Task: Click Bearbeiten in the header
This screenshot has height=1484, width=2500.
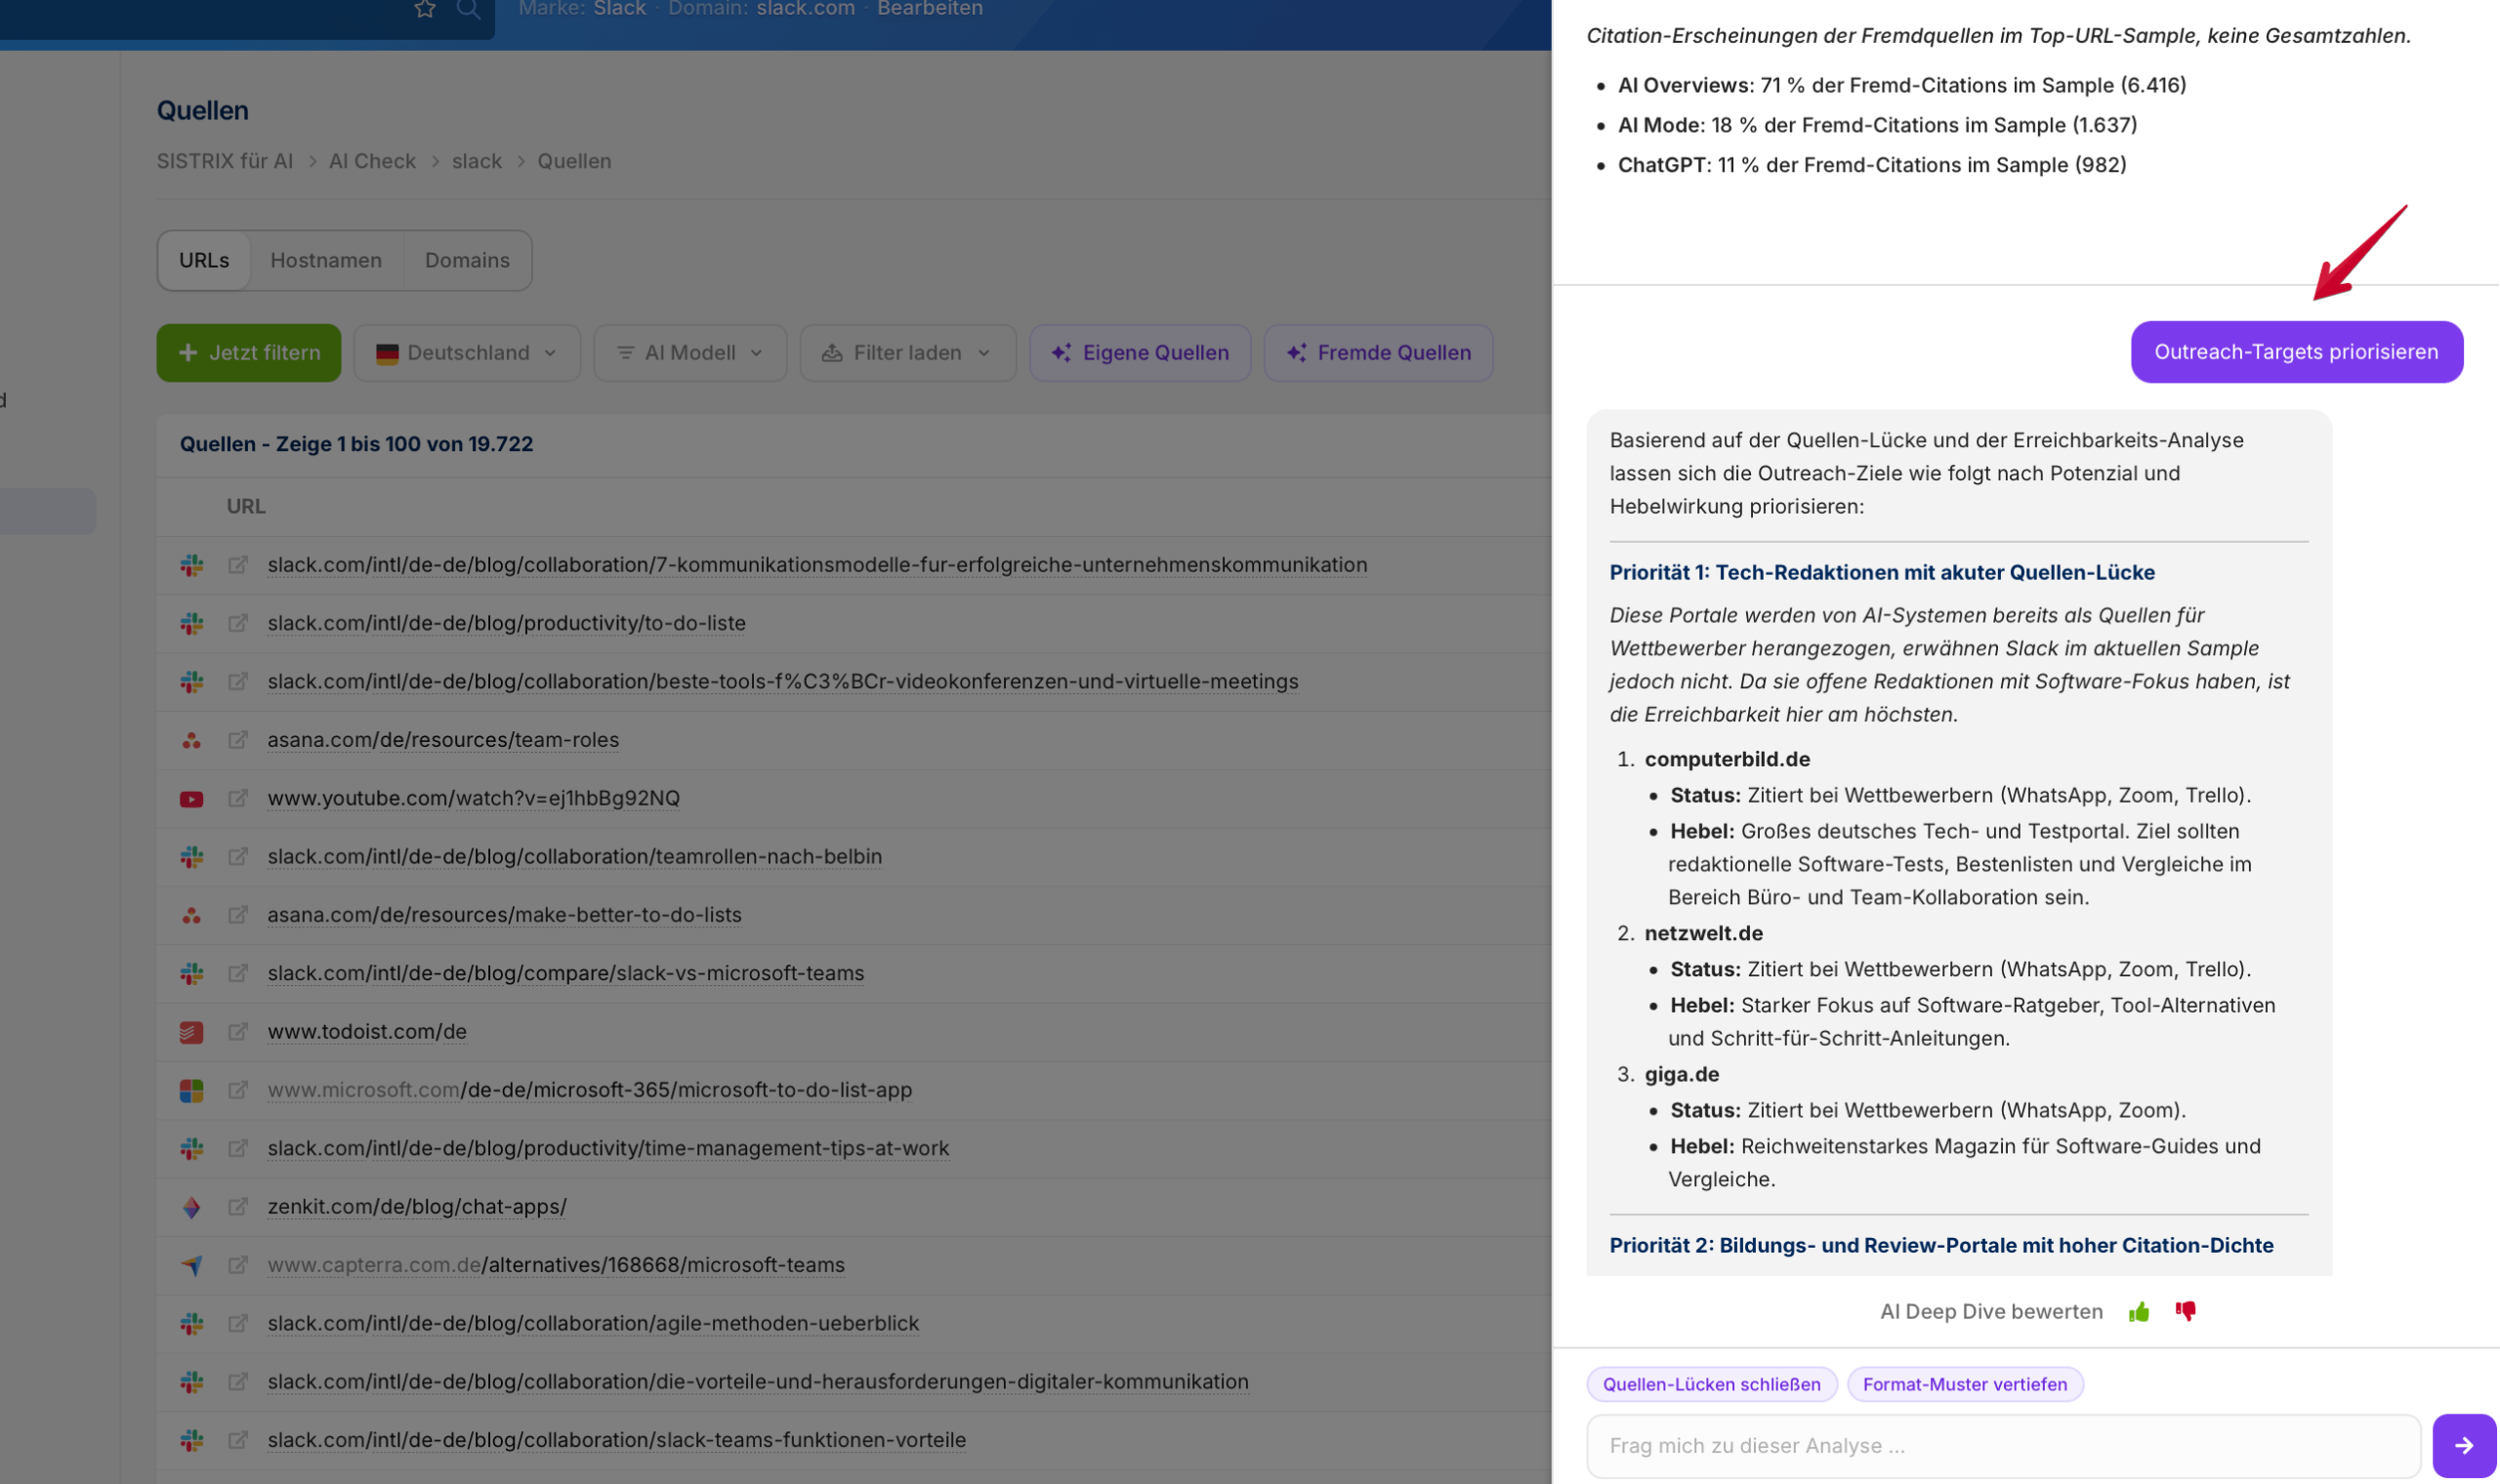Action: 930,9
